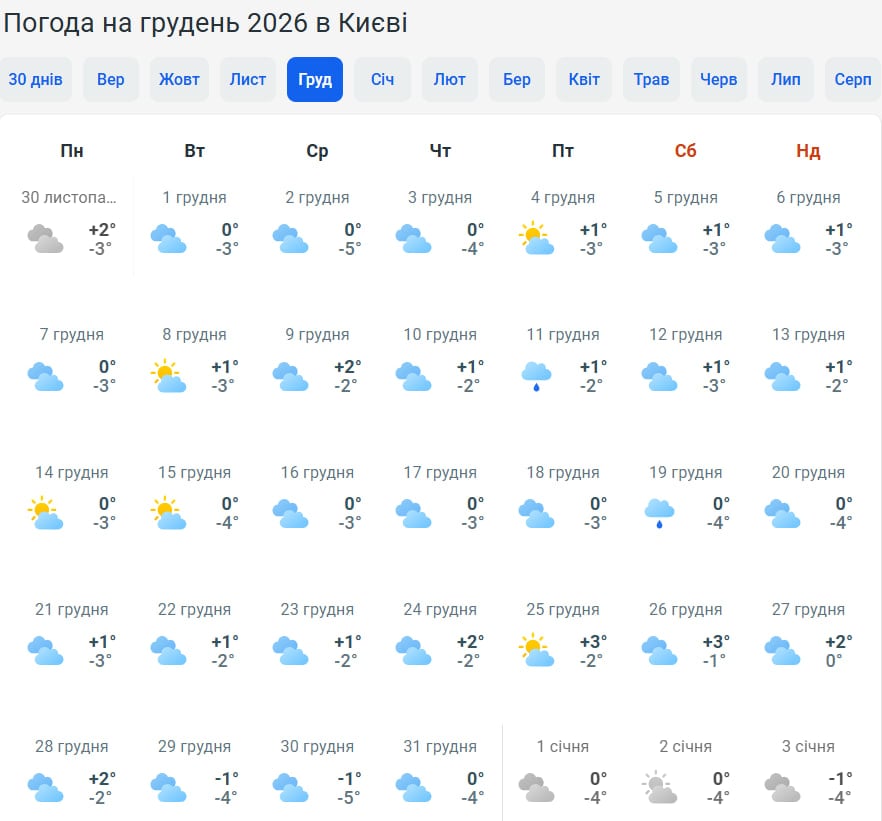This screenshot has width=882, height=821.
Task: Open the Черв month tab
Action: point(718,79)
